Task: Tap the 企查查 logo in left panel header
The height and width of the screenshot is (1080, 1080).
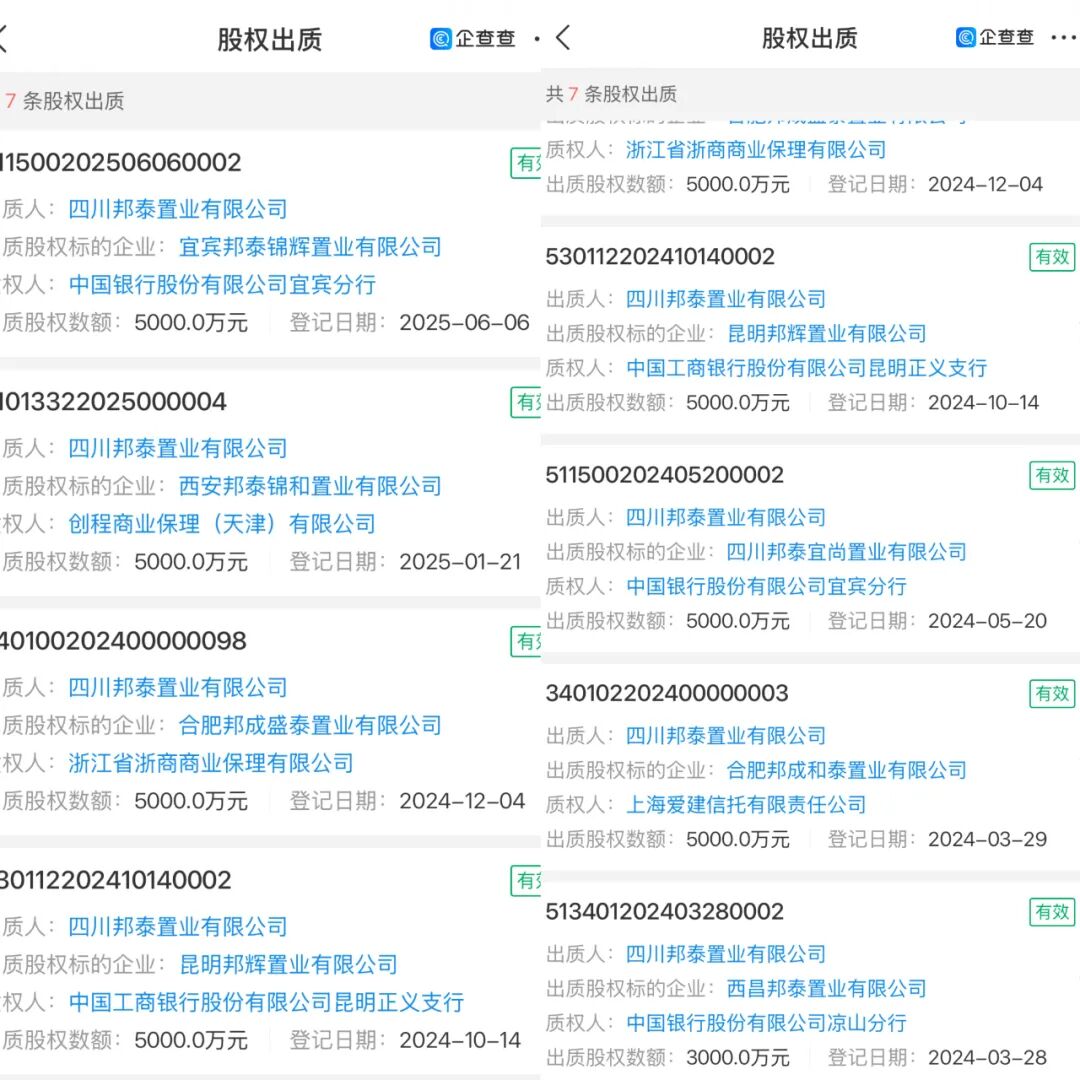Action: click(473, 39)
